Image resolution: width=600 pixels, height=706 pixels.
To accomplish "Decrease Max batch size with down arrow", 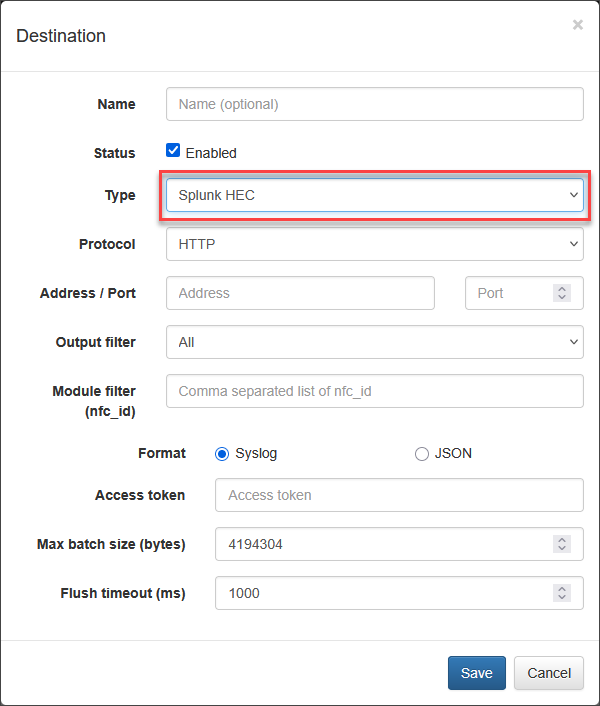I will (562, 548).
